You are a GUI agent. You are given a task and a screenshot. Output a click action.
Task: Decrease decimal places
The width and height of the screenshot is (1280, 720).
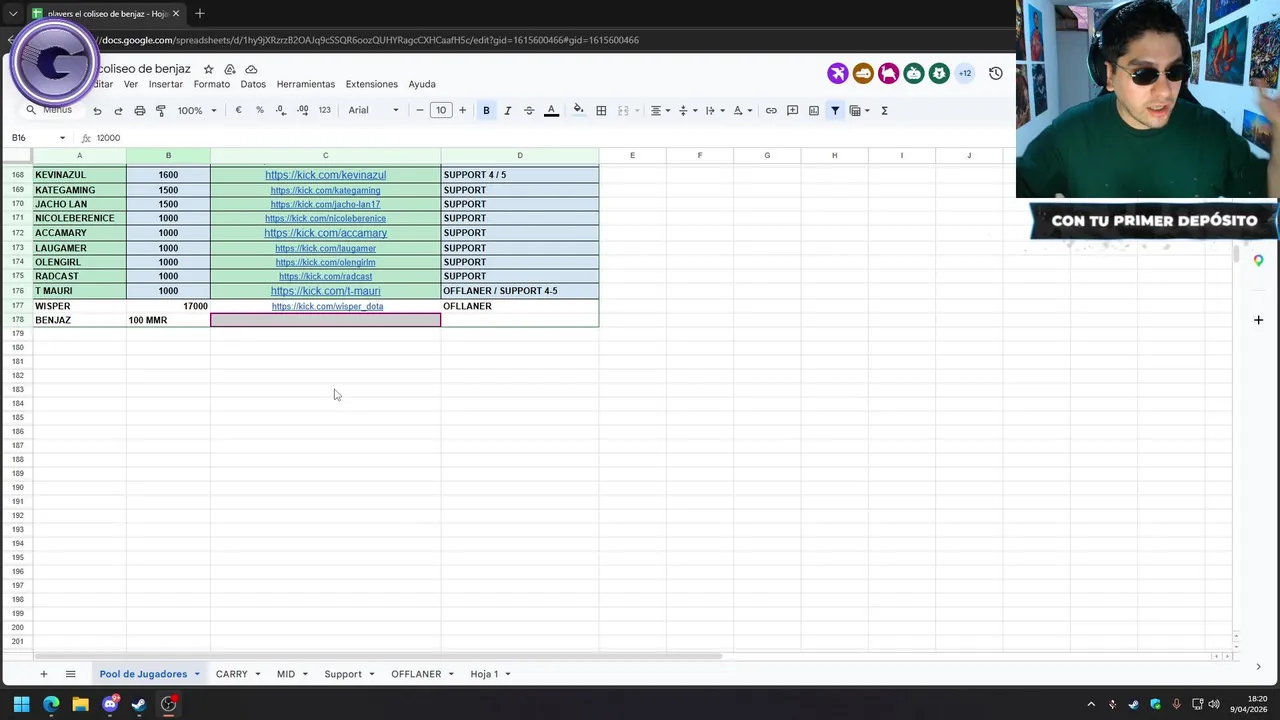coord(281,110)
